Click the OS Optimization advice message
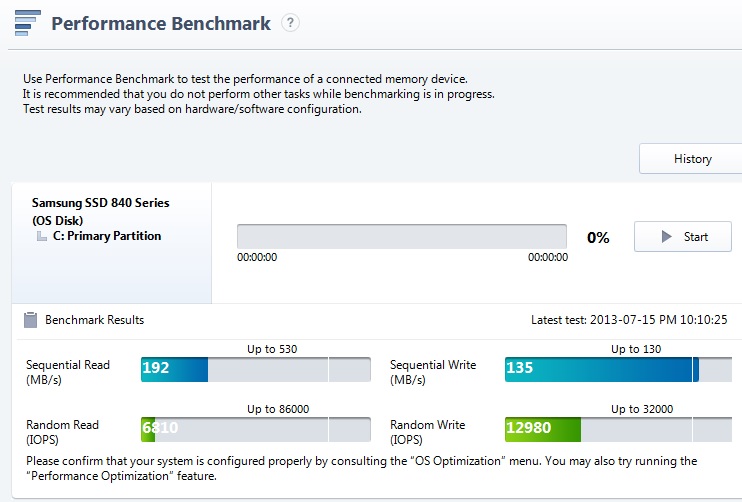742x502 pixels. 362,468
